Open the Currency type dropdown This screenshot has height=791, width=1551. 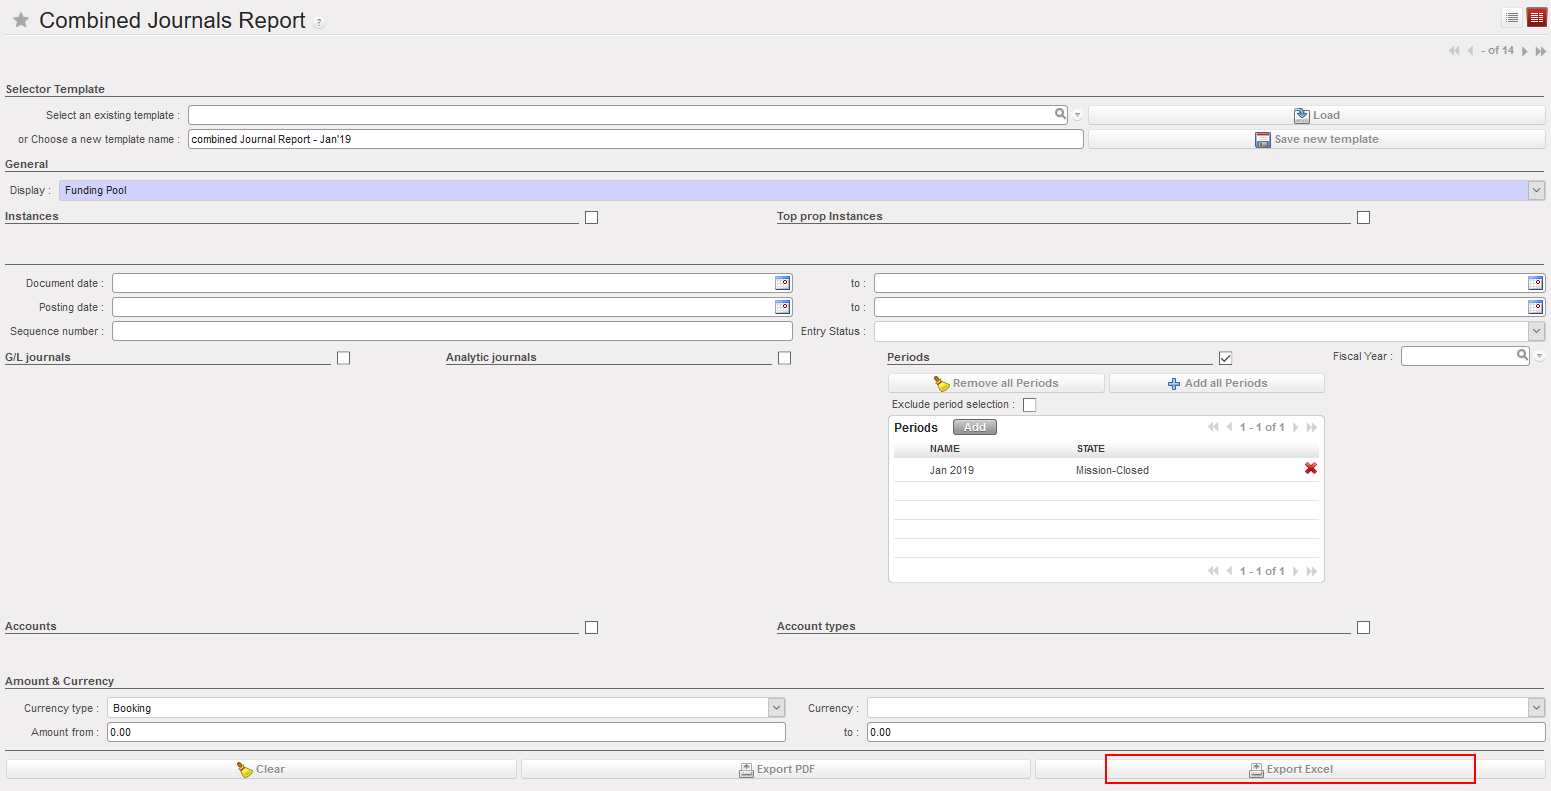click(x=776, y=708)
